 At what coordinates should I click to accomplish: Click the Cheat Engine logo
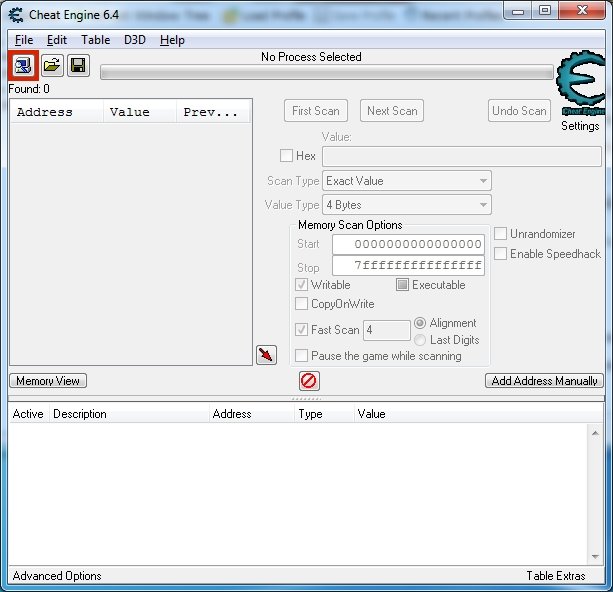[x=580, y=83]
